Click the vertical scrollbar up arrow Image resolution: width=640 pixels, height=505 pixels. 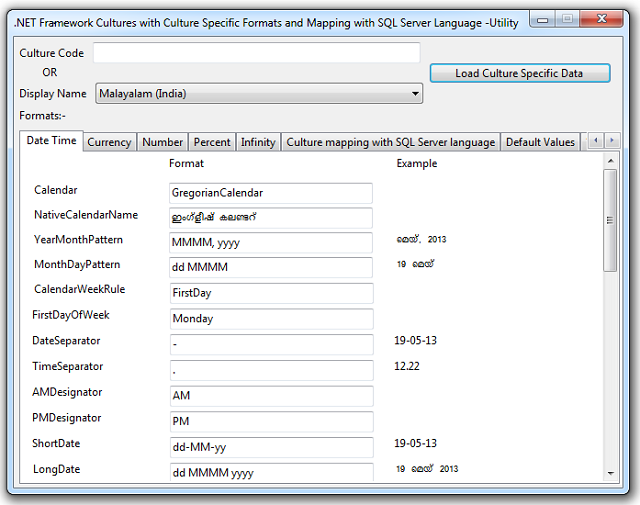pyautogui.click(x=611, y=161)
